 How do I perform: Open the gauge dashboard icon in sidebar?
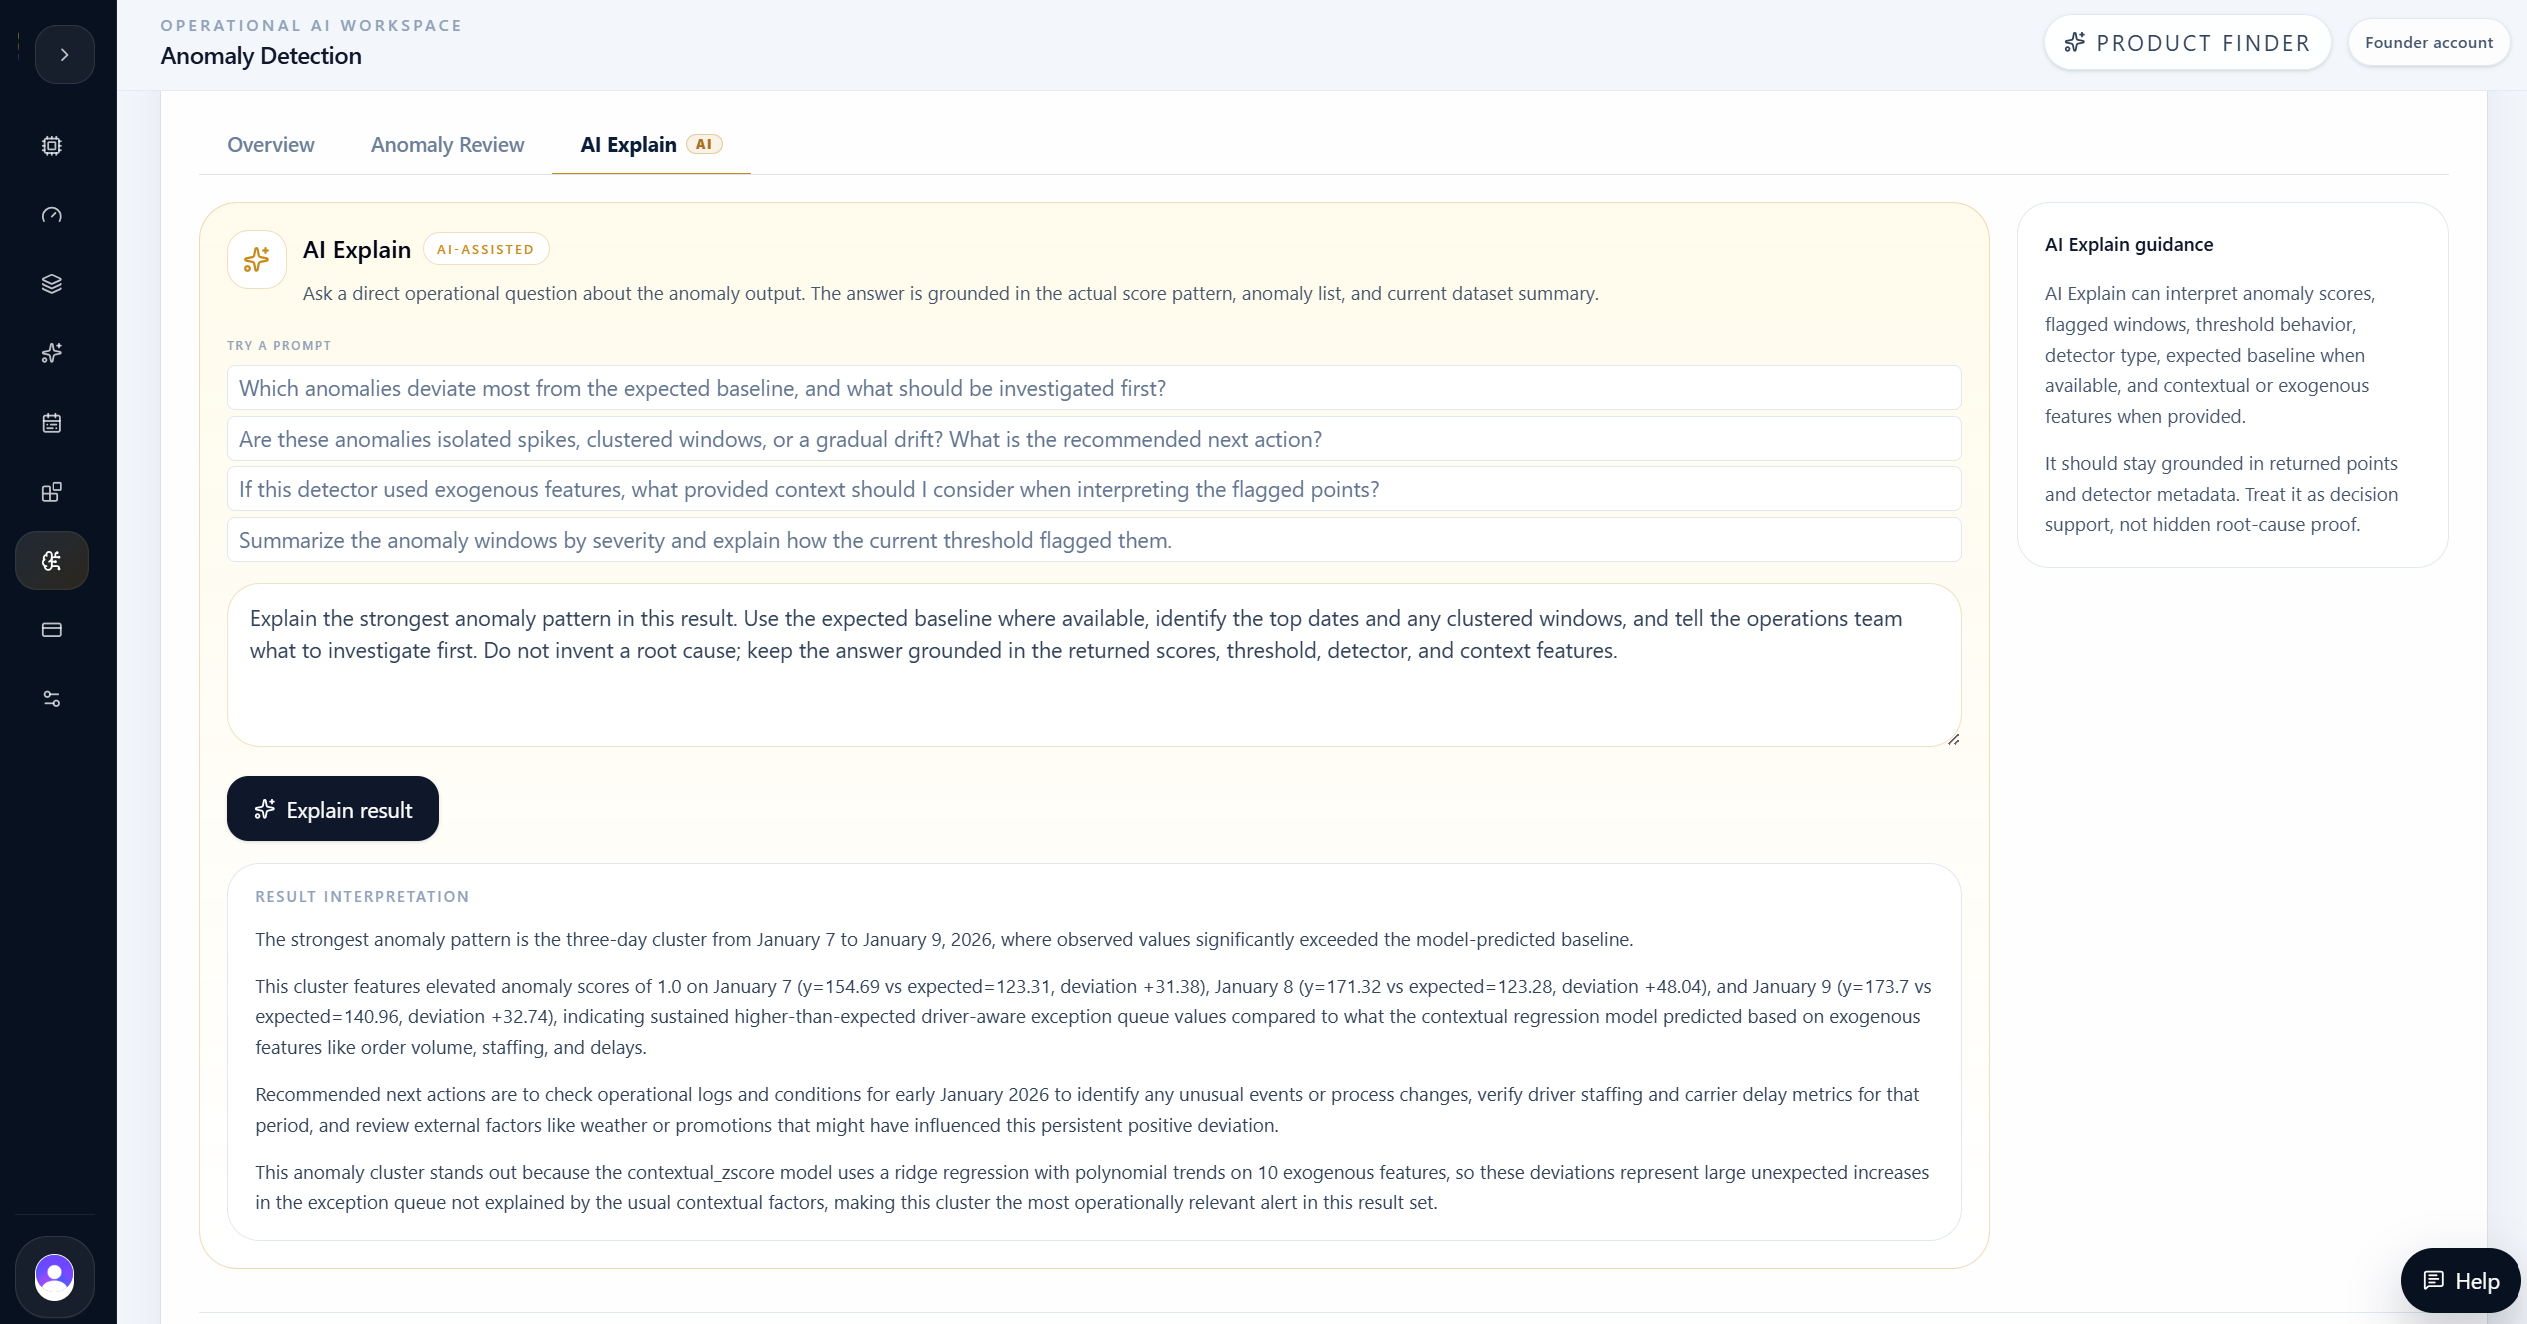(52, 215)
